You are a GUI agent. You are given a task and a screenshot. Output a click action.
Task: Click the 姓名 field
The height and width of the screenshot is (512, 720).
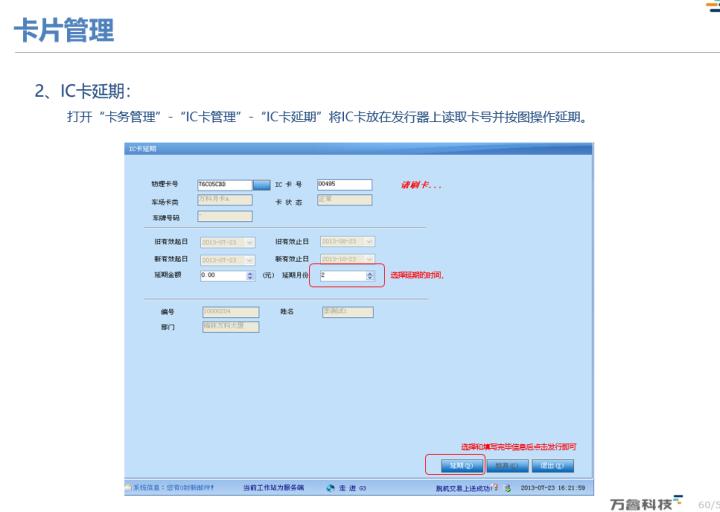click(348, 312)
